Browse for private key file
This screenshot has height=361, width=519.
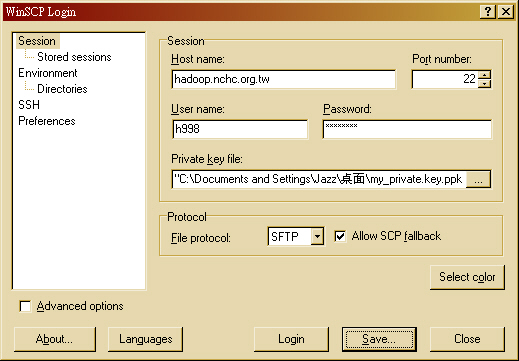(478, 179)
